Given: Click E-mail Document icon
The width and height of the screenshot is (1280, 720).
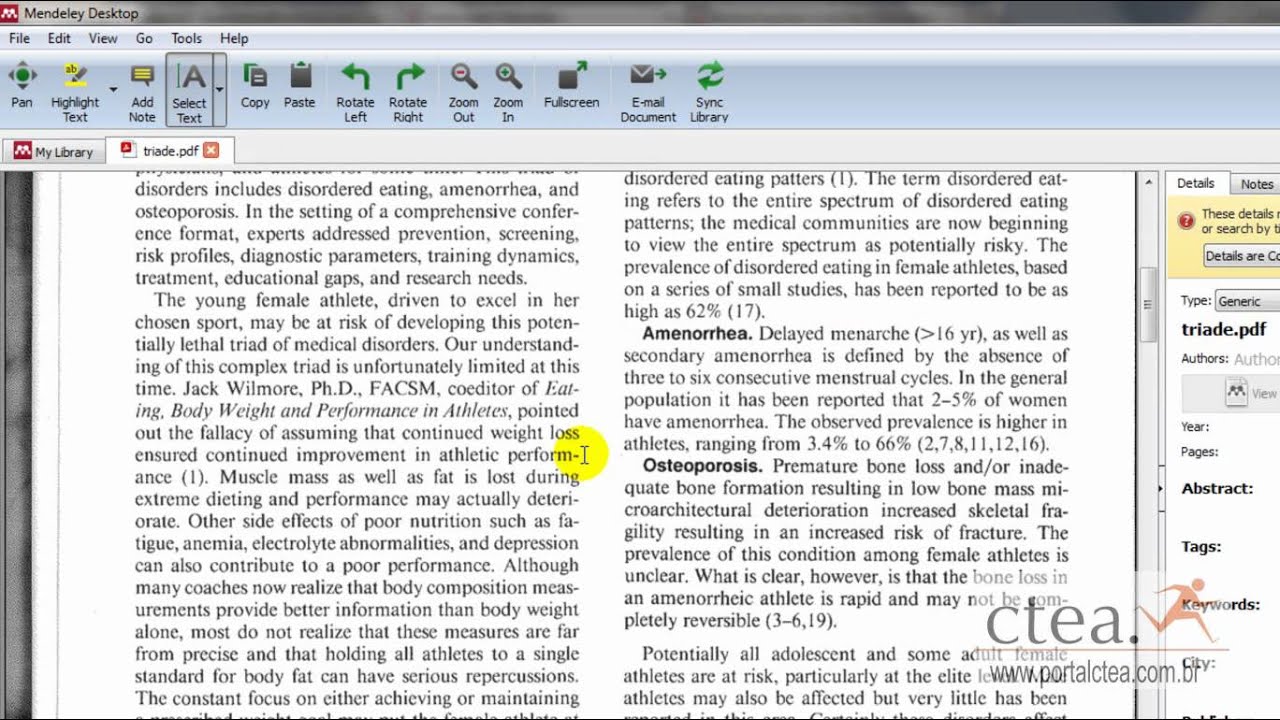Looking at the screenshot, I should [648, 91].
